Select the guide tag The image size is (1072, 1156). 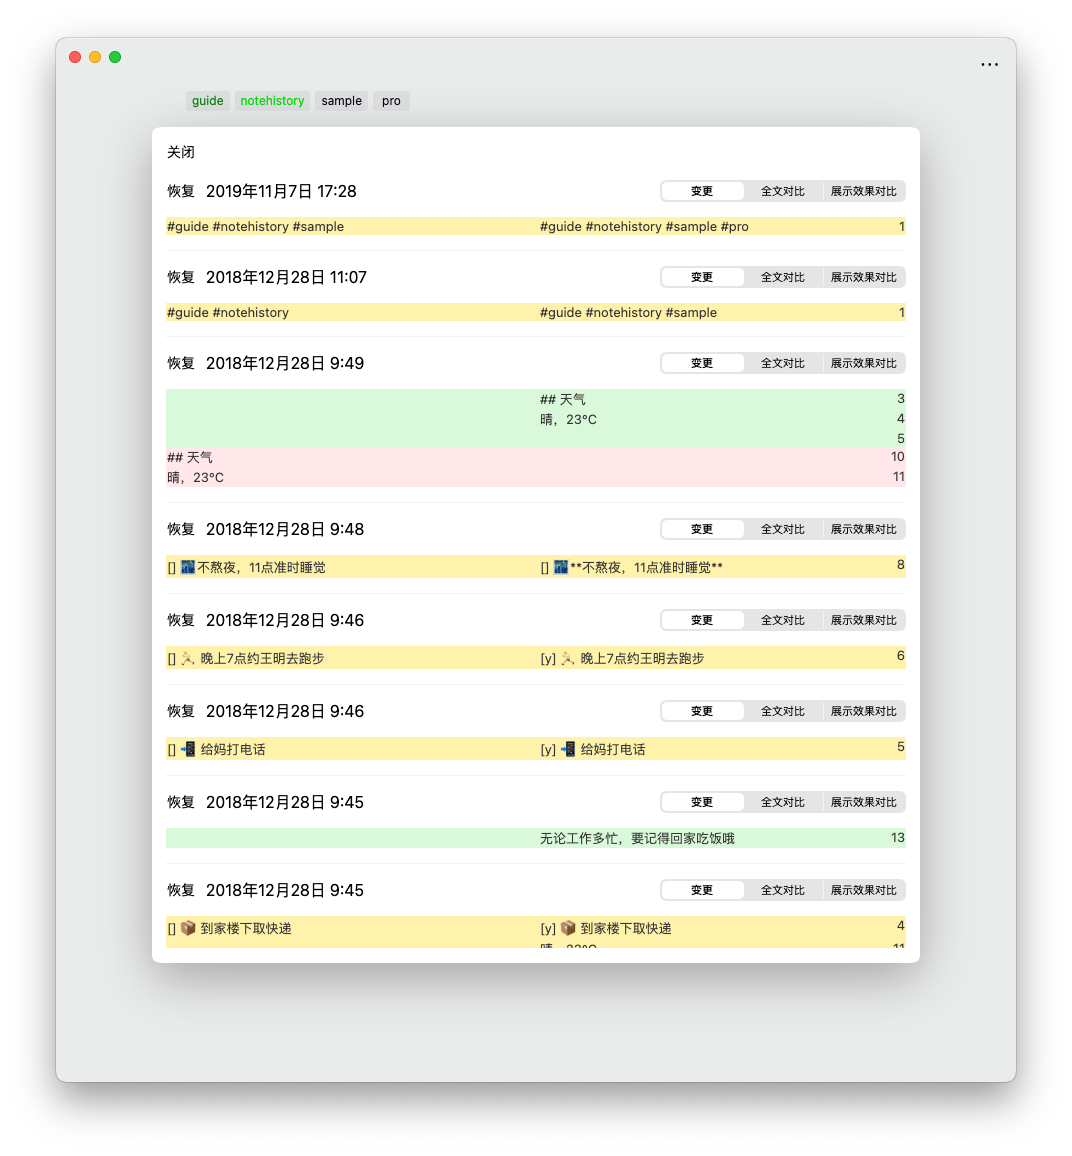pos(208,101)
